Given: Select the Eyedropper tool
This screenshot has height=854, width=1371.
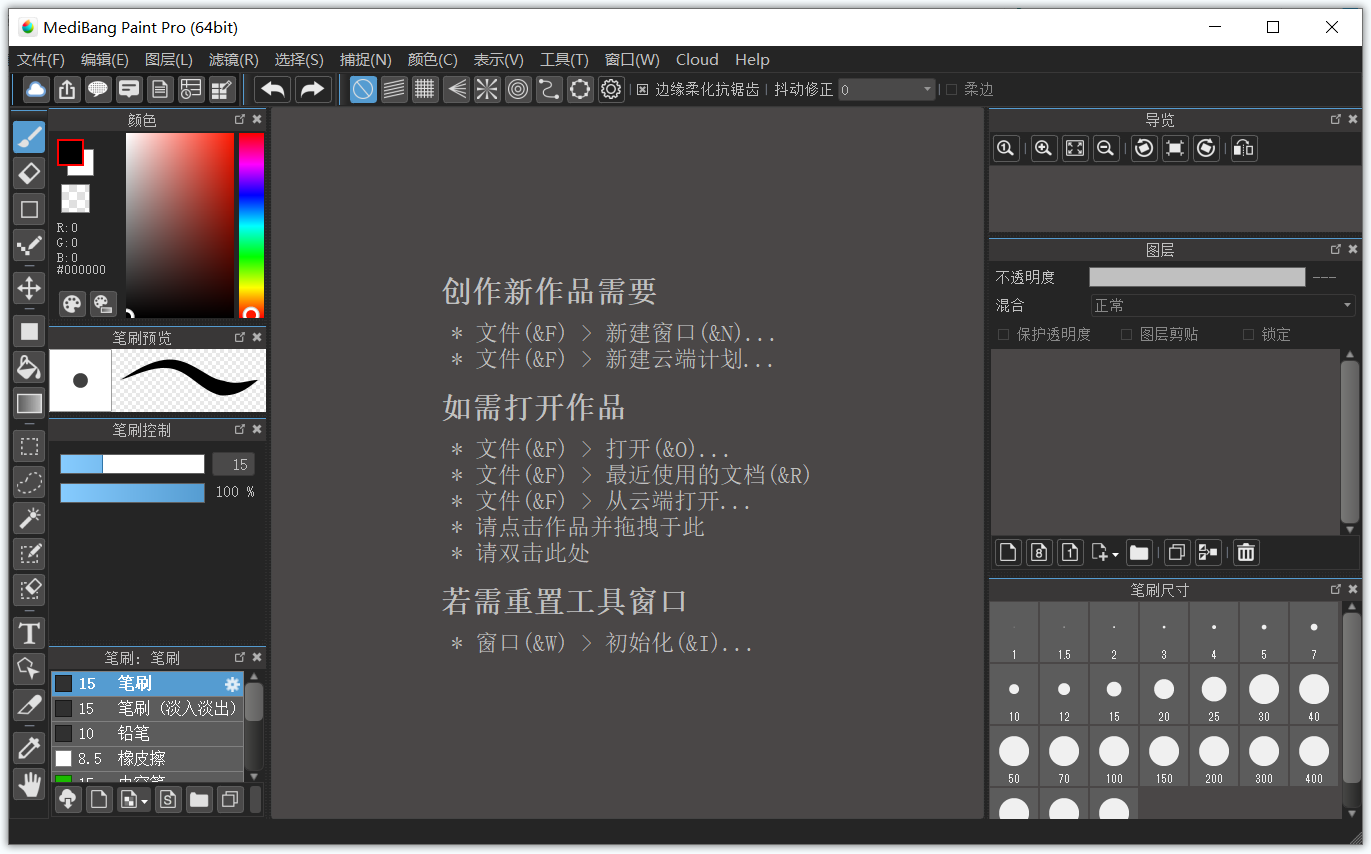Looking at the screenshot, I should coord(29,748).
